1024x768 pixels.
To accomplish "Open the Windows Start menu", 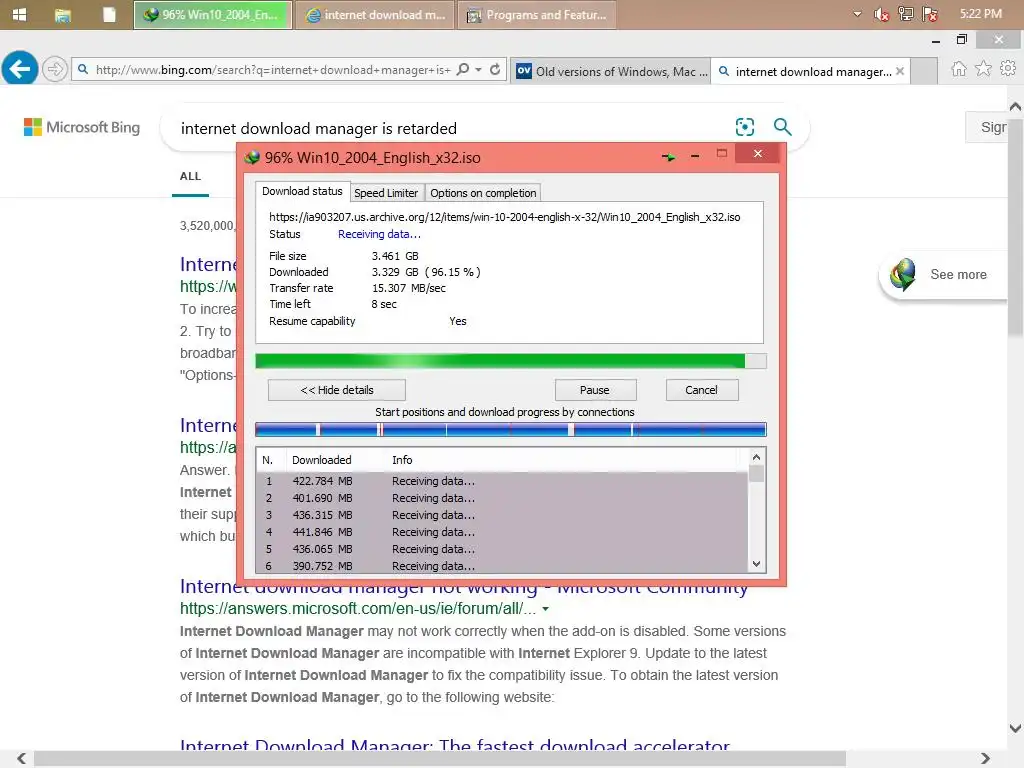I will [20, 14].
